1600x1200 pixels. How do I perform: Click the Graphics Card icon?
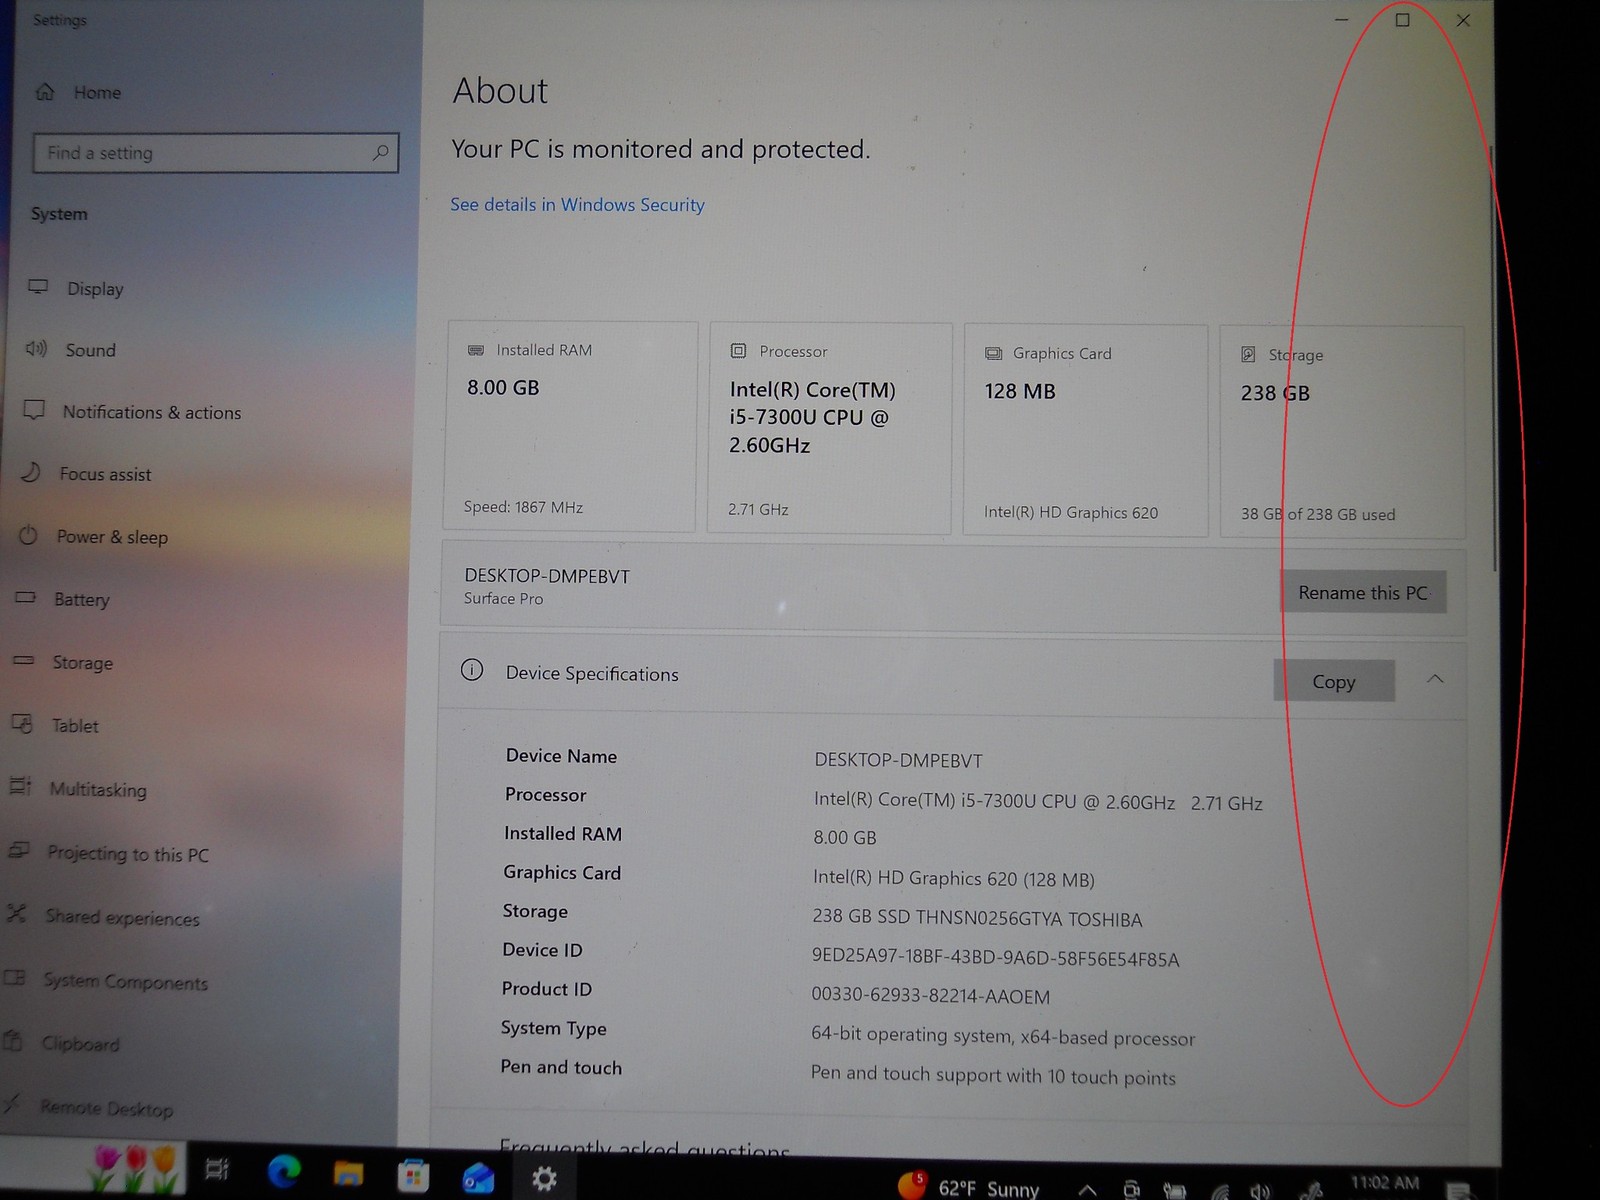tap(993, 353)
